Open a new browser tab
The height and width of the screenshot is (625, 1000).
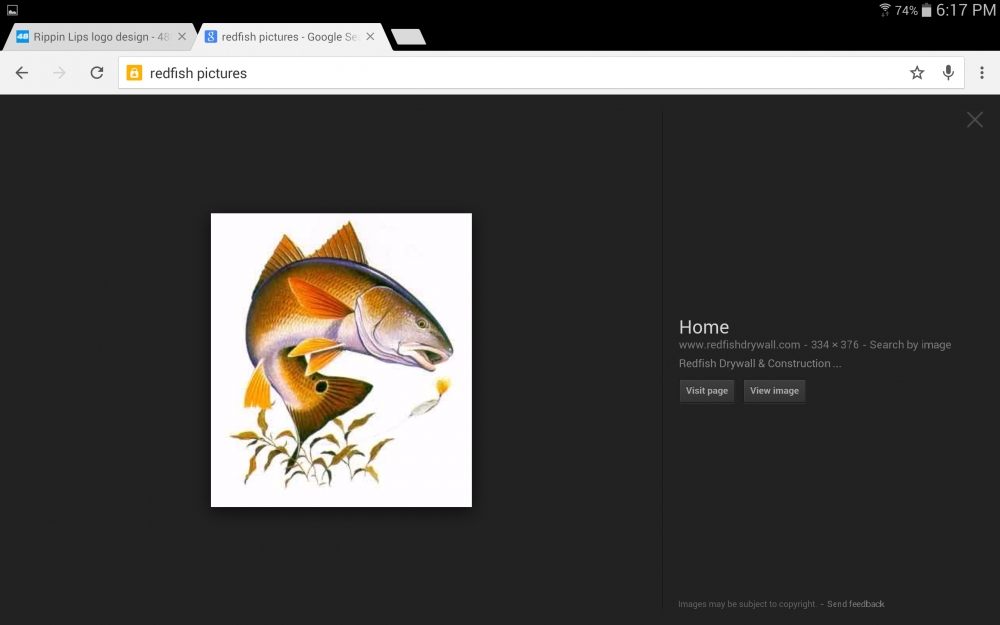408,37
